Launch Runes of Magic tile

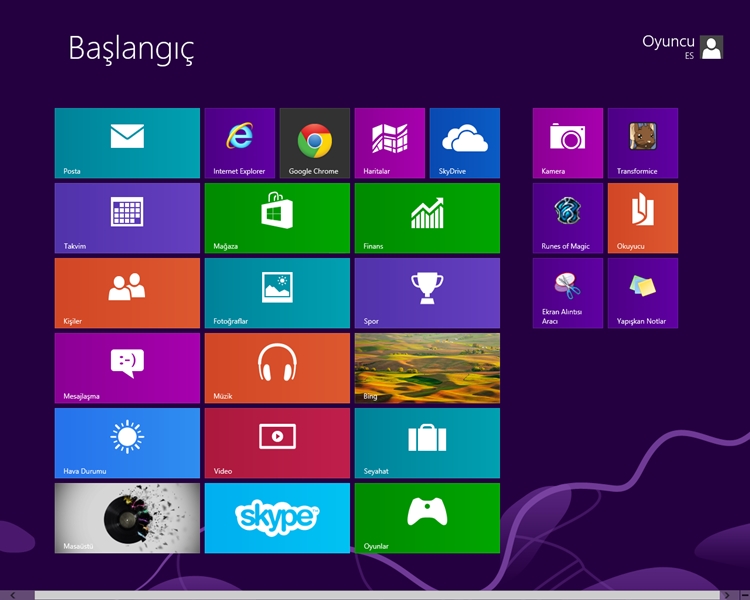pyautogui.click(x=567, y=218)
